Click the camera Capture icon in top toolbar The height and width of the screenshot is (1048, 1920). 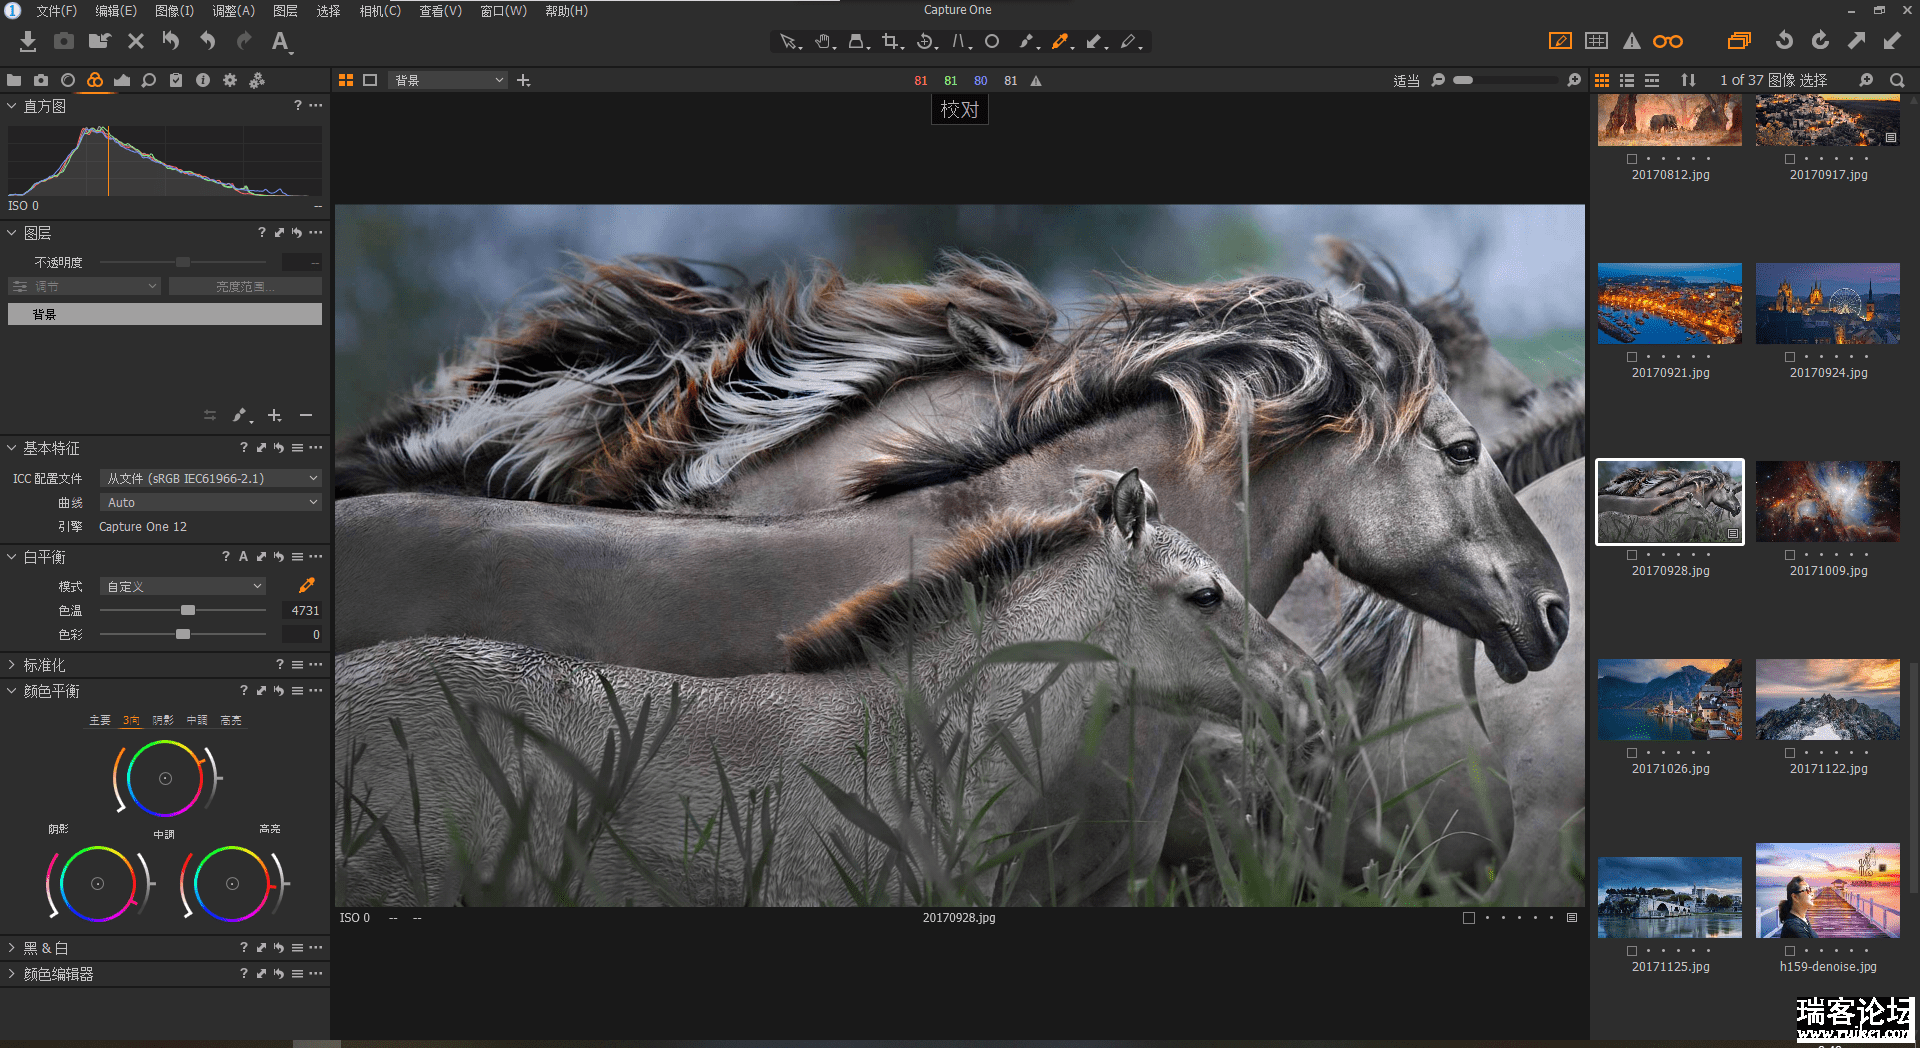[x=64, y=41]
